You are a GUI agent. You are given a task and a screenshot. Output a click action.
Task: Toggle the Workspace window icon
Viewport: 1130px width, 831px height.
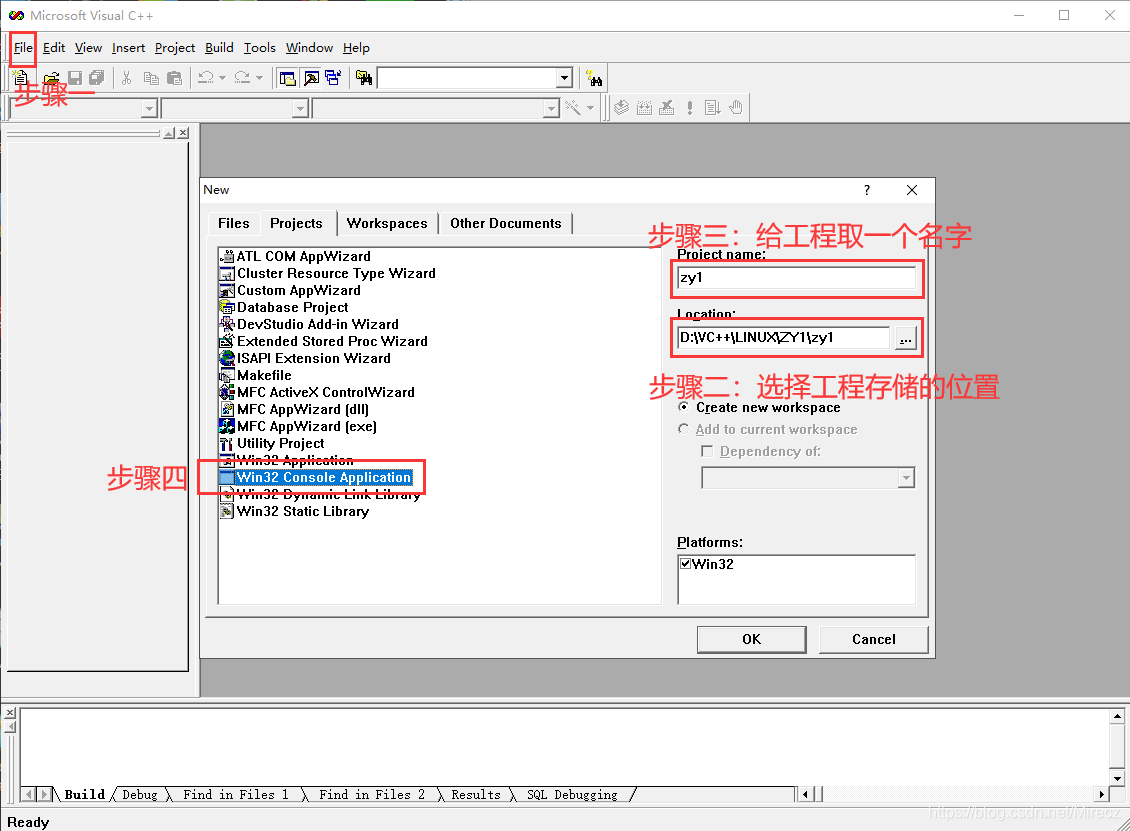287,78
